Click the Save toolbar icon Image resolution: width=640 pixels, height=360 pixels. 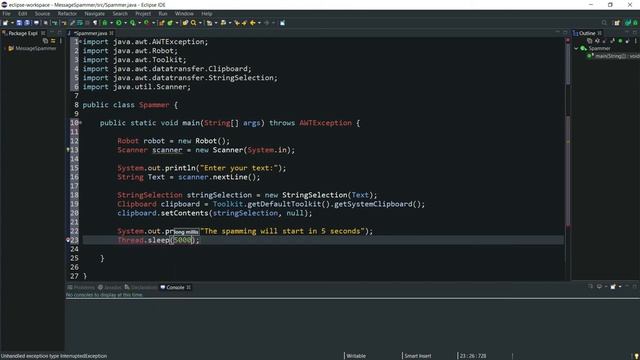click(19, 23)
